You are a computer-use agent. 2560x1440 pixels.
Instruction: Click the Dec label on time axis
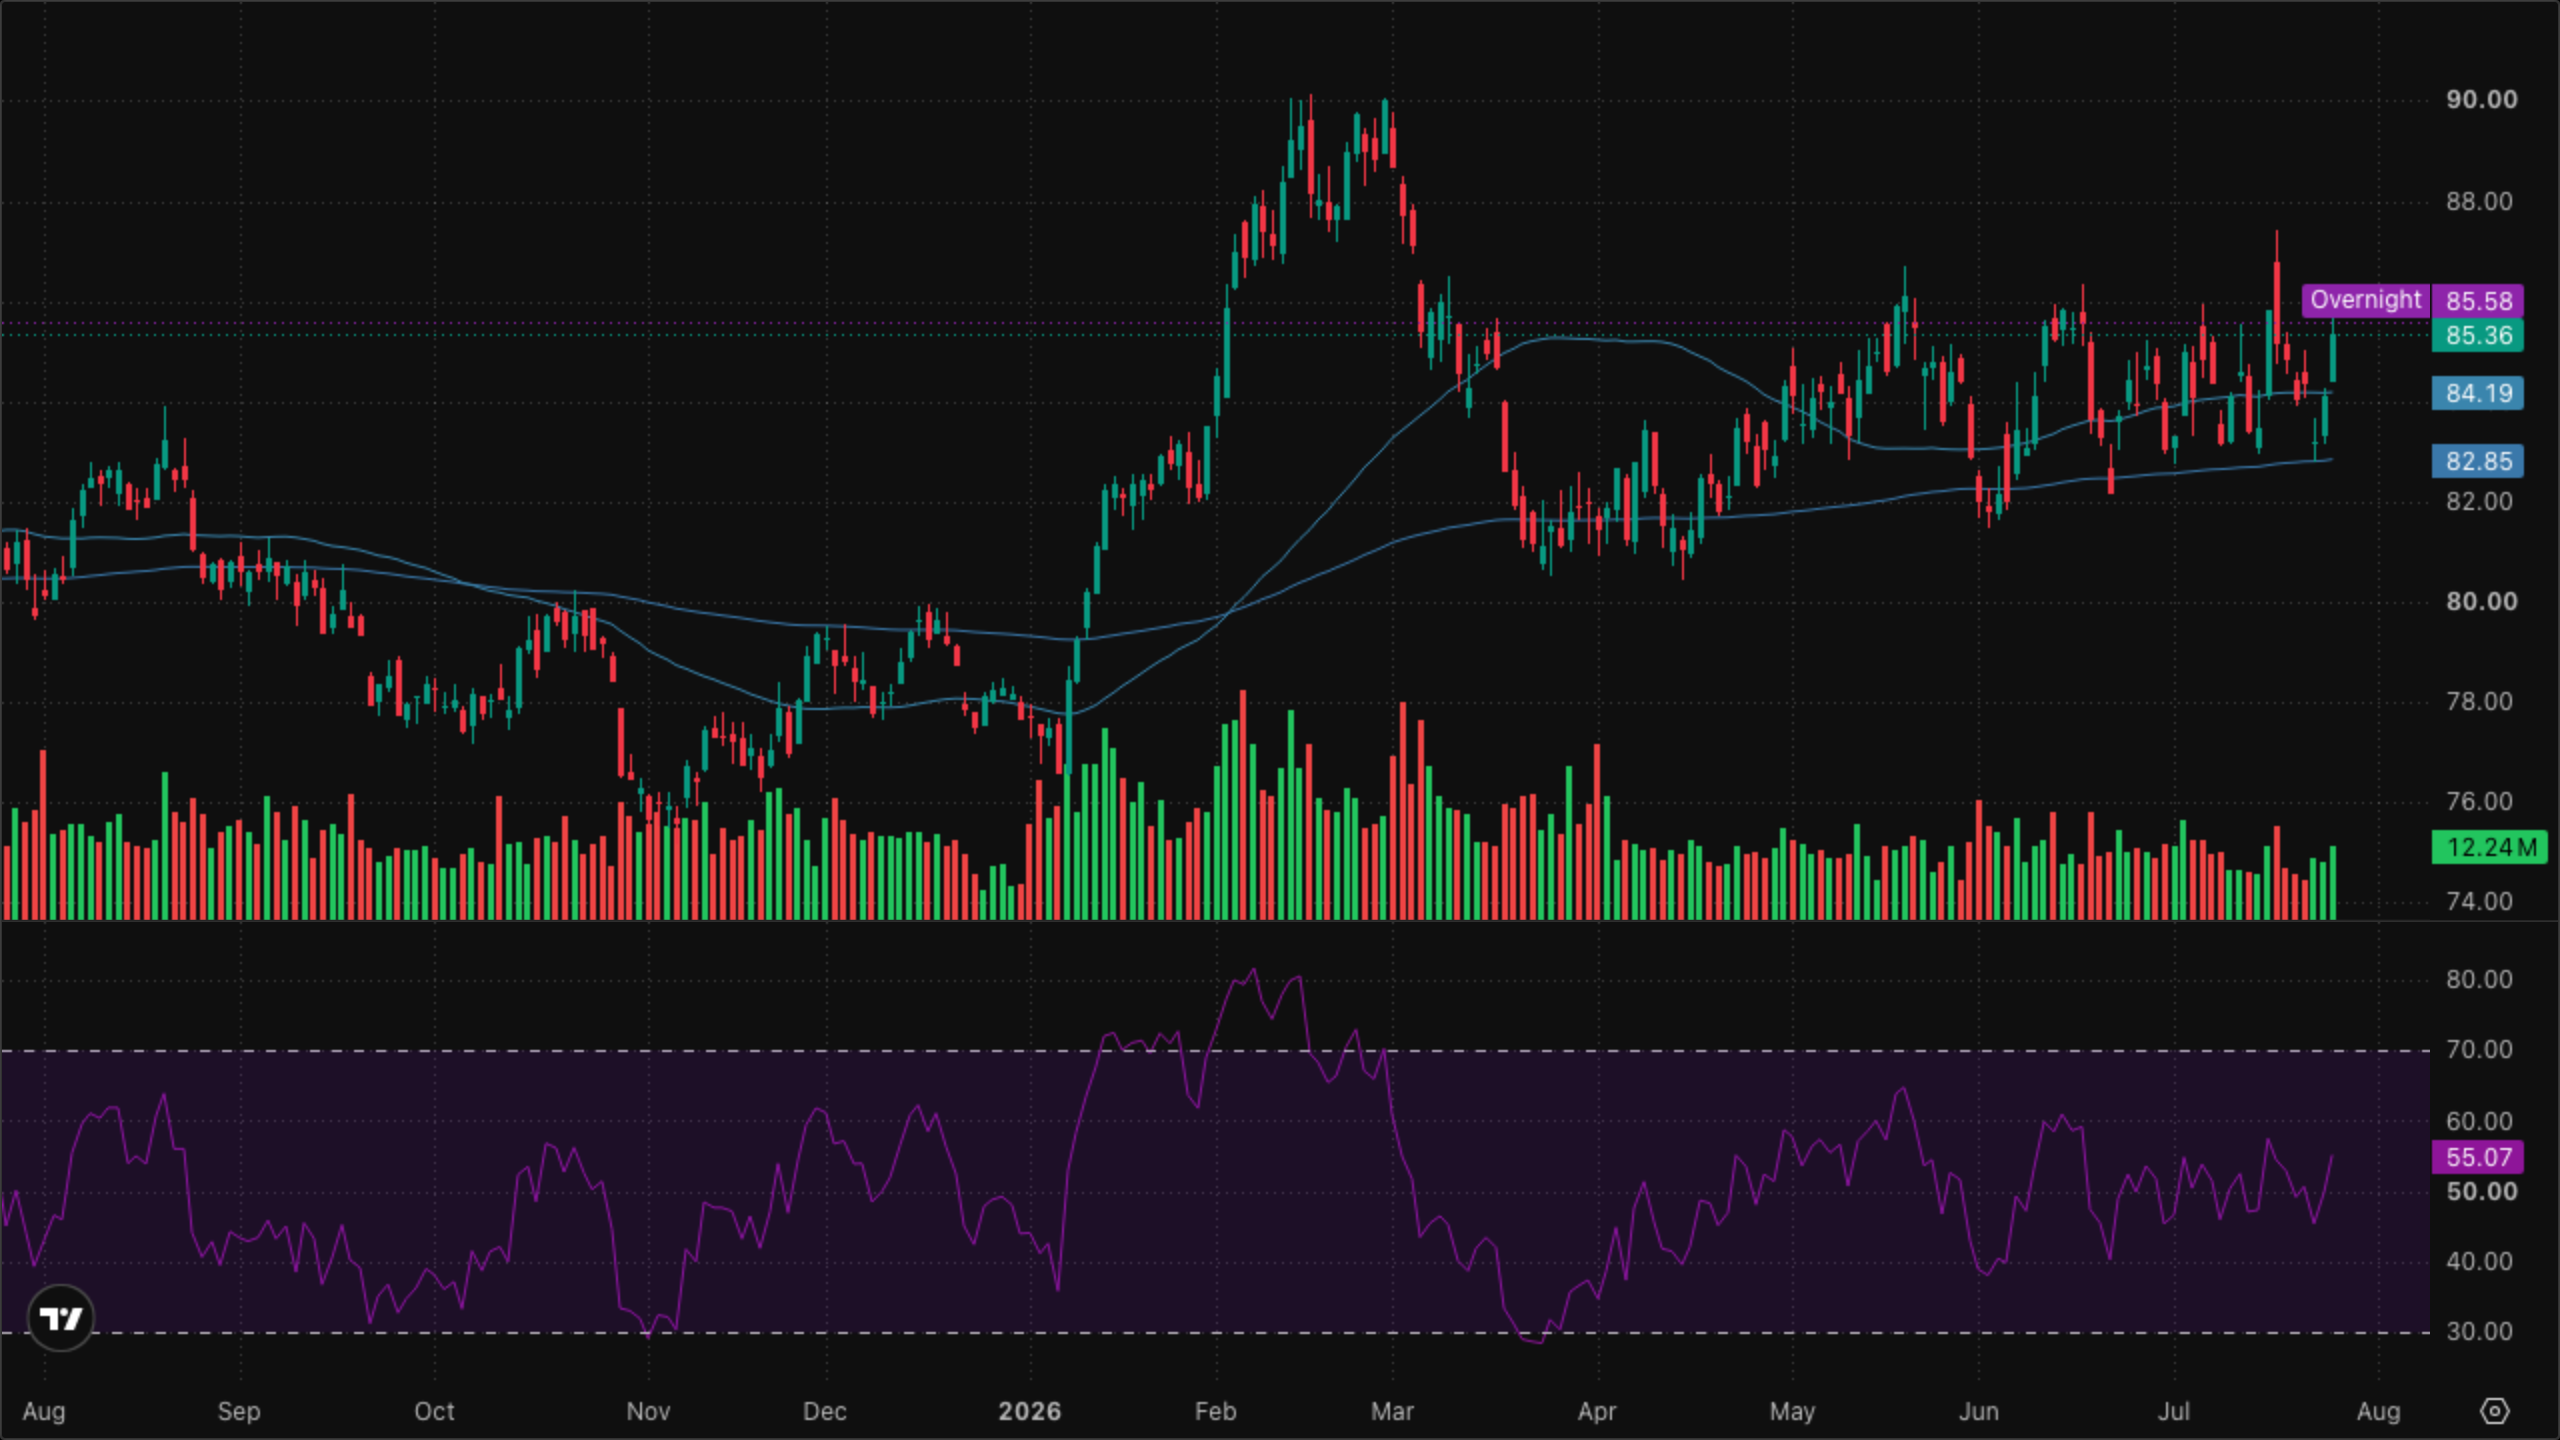point(824,1412)
